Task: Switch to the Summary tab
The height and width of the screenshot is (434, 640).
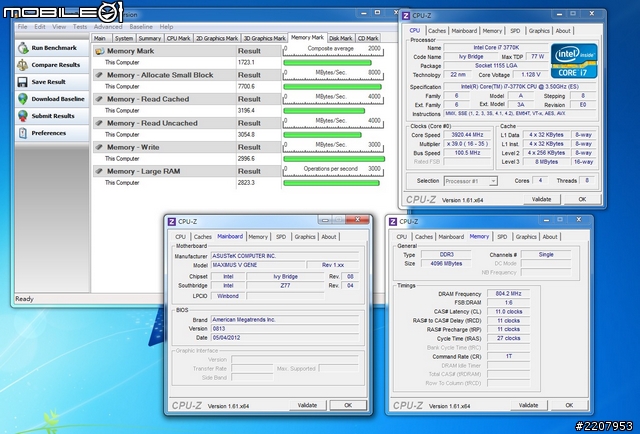Action: click(x=149, y=38)
